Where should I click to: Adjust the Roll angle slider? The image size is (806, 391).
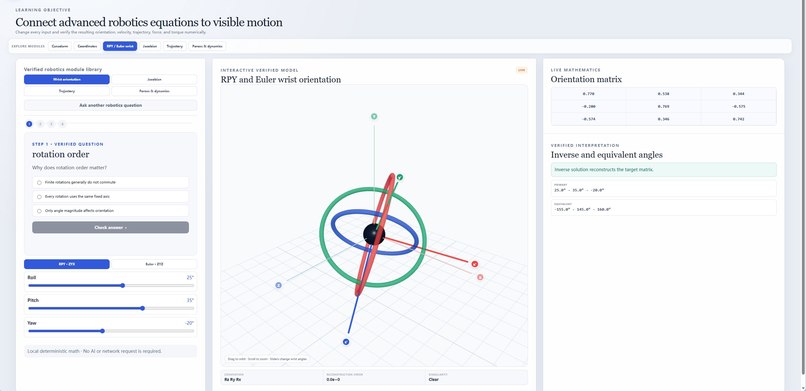111,286
